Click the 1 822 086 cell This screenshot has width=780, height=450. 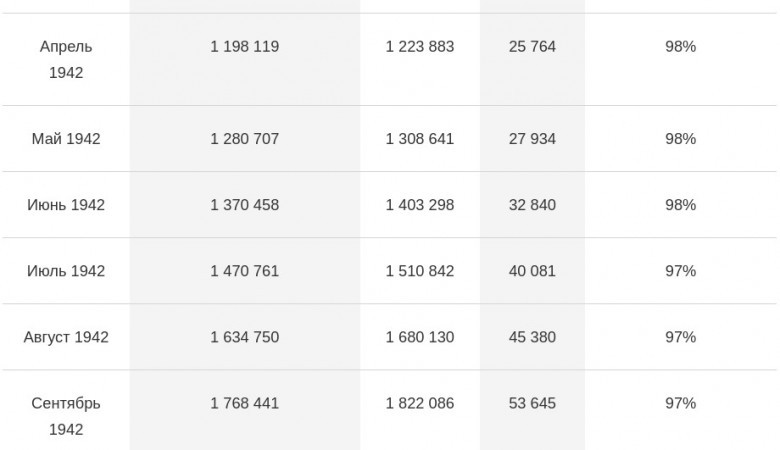tap(420, 403)
